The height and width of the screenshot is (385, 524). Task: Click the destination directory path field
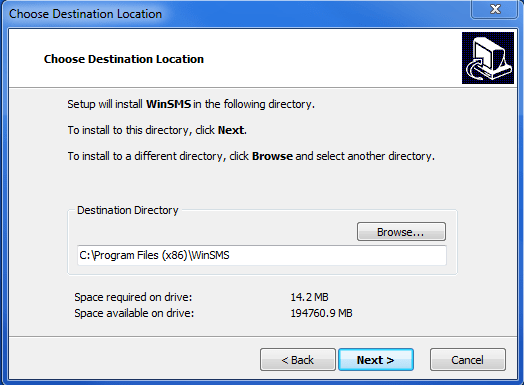pos(262,255)
